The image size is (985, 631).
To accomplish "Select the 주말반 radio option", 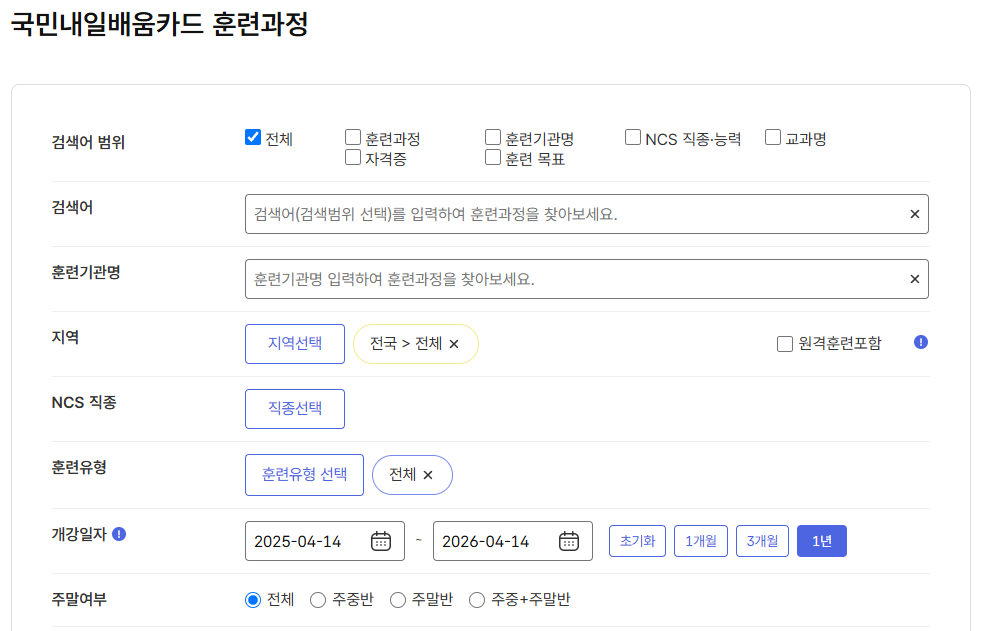I will 398,600.
